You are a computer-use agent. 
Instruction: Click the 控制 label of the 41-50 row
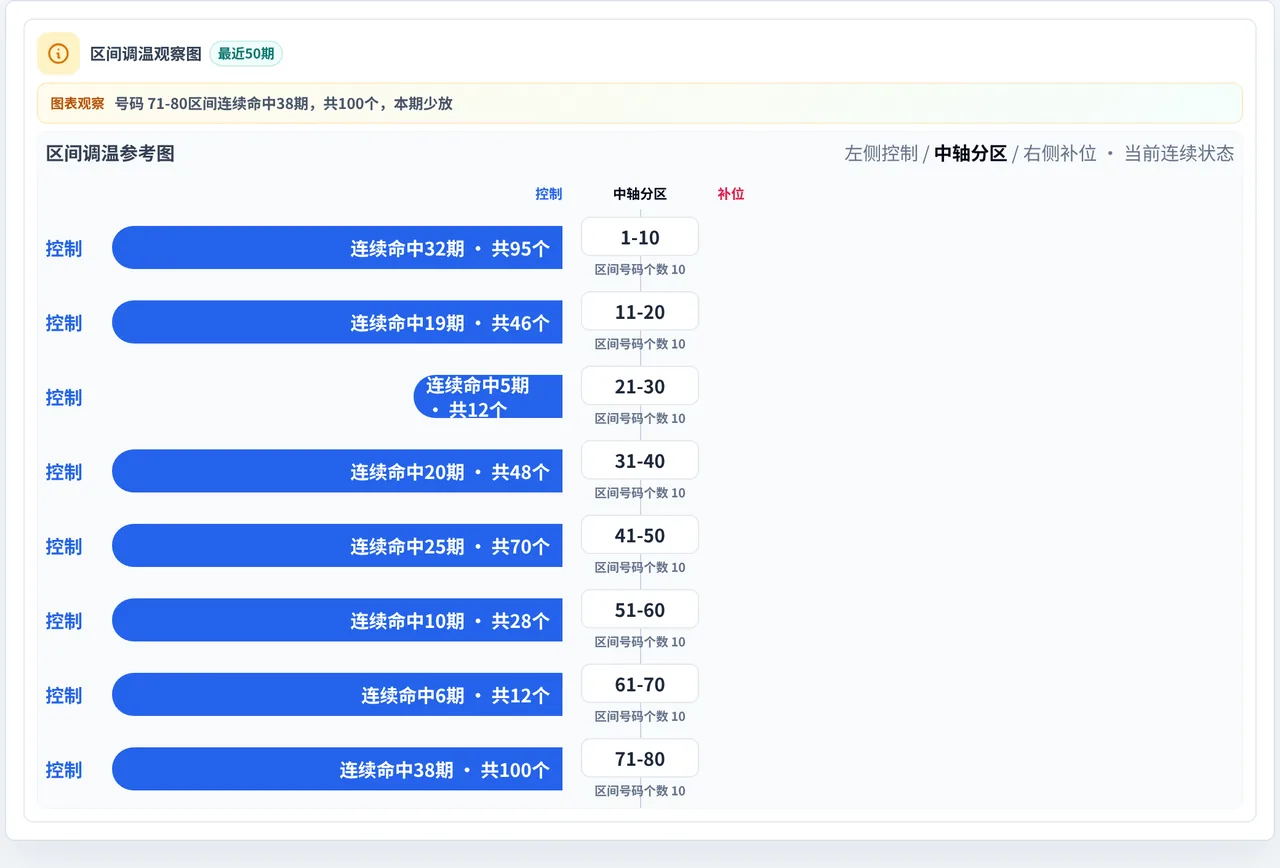tap(64, 546)
